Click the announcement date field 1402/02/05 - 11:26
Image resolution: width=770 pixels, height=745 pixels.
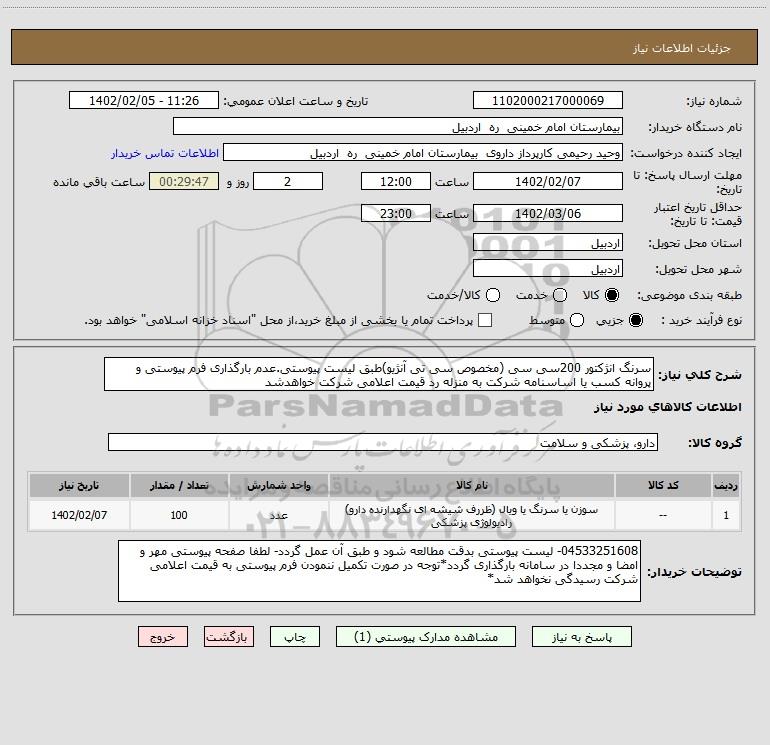[144, 101]
